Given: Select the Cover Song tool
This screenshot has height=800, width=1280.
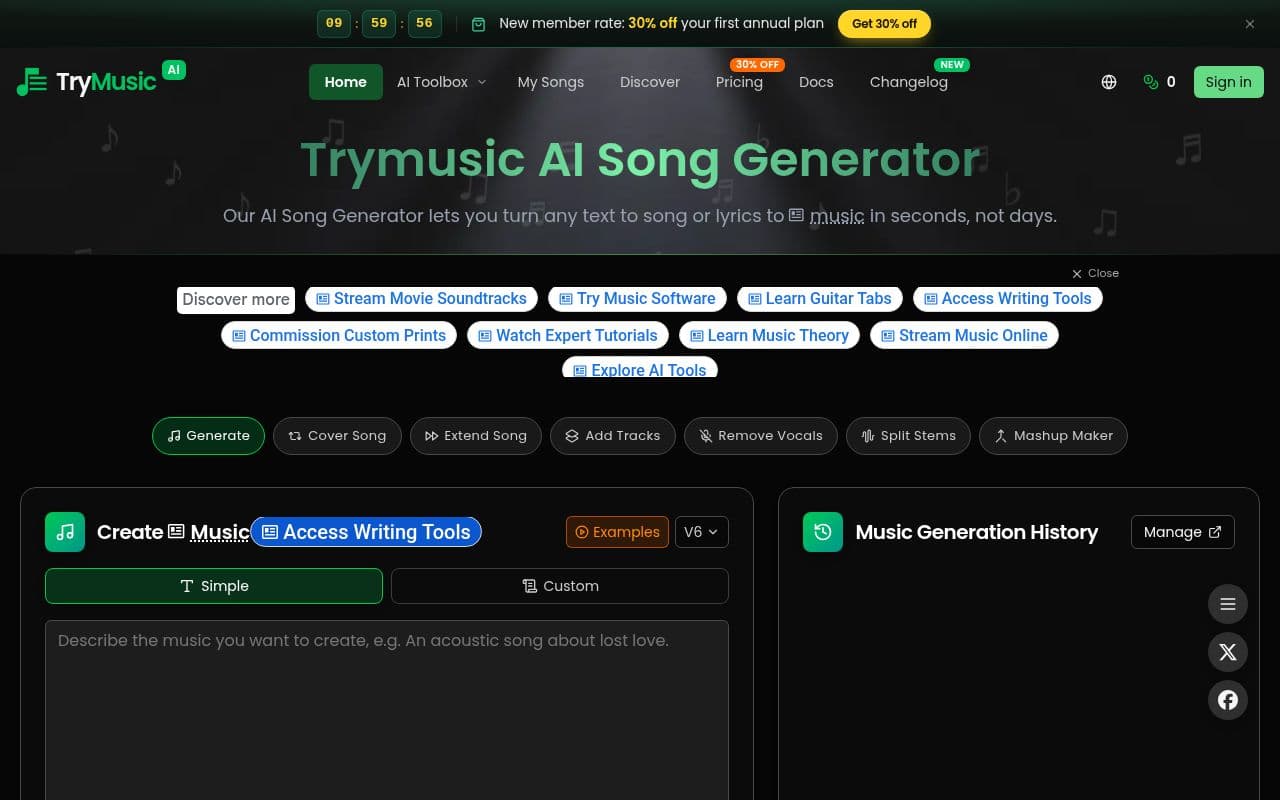Looking at the screenshot, I should [337, 436].
